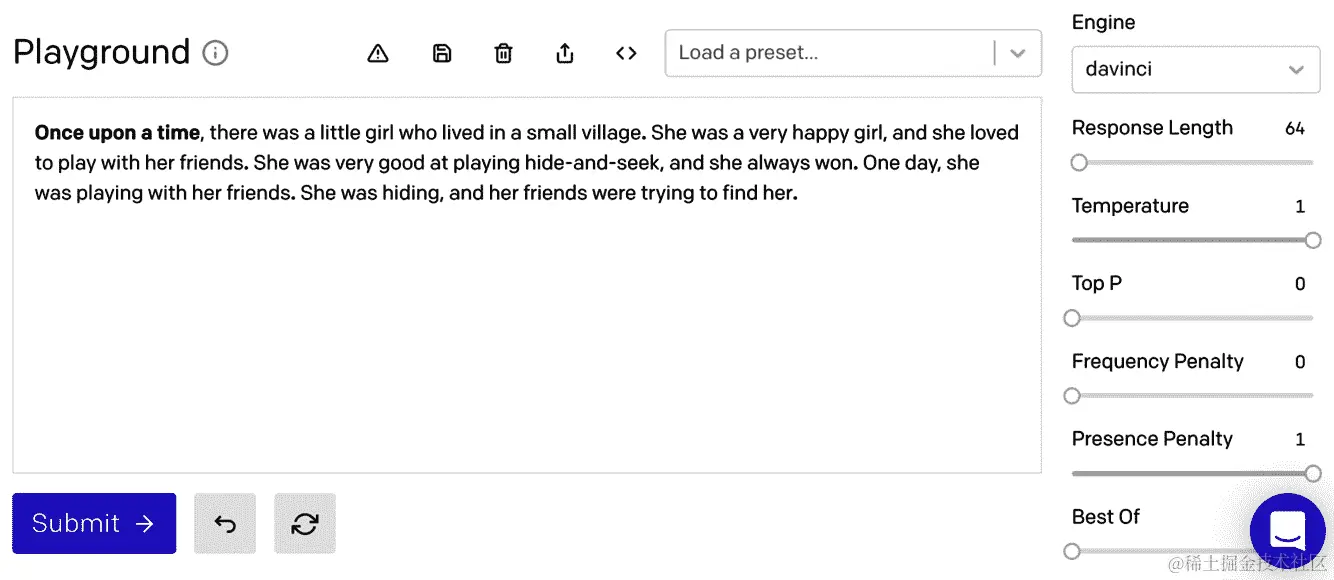The width and height of the screenshot is (1334, 580).
Task: View code with the angle brackets icon
Action: coord(626,53)
